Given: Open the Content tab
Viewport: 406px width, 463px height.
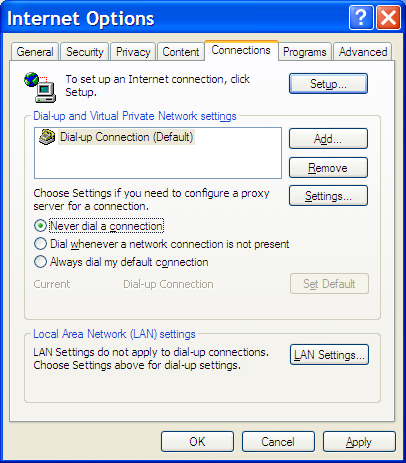Looking at the screenshot, I should point(181,52).
